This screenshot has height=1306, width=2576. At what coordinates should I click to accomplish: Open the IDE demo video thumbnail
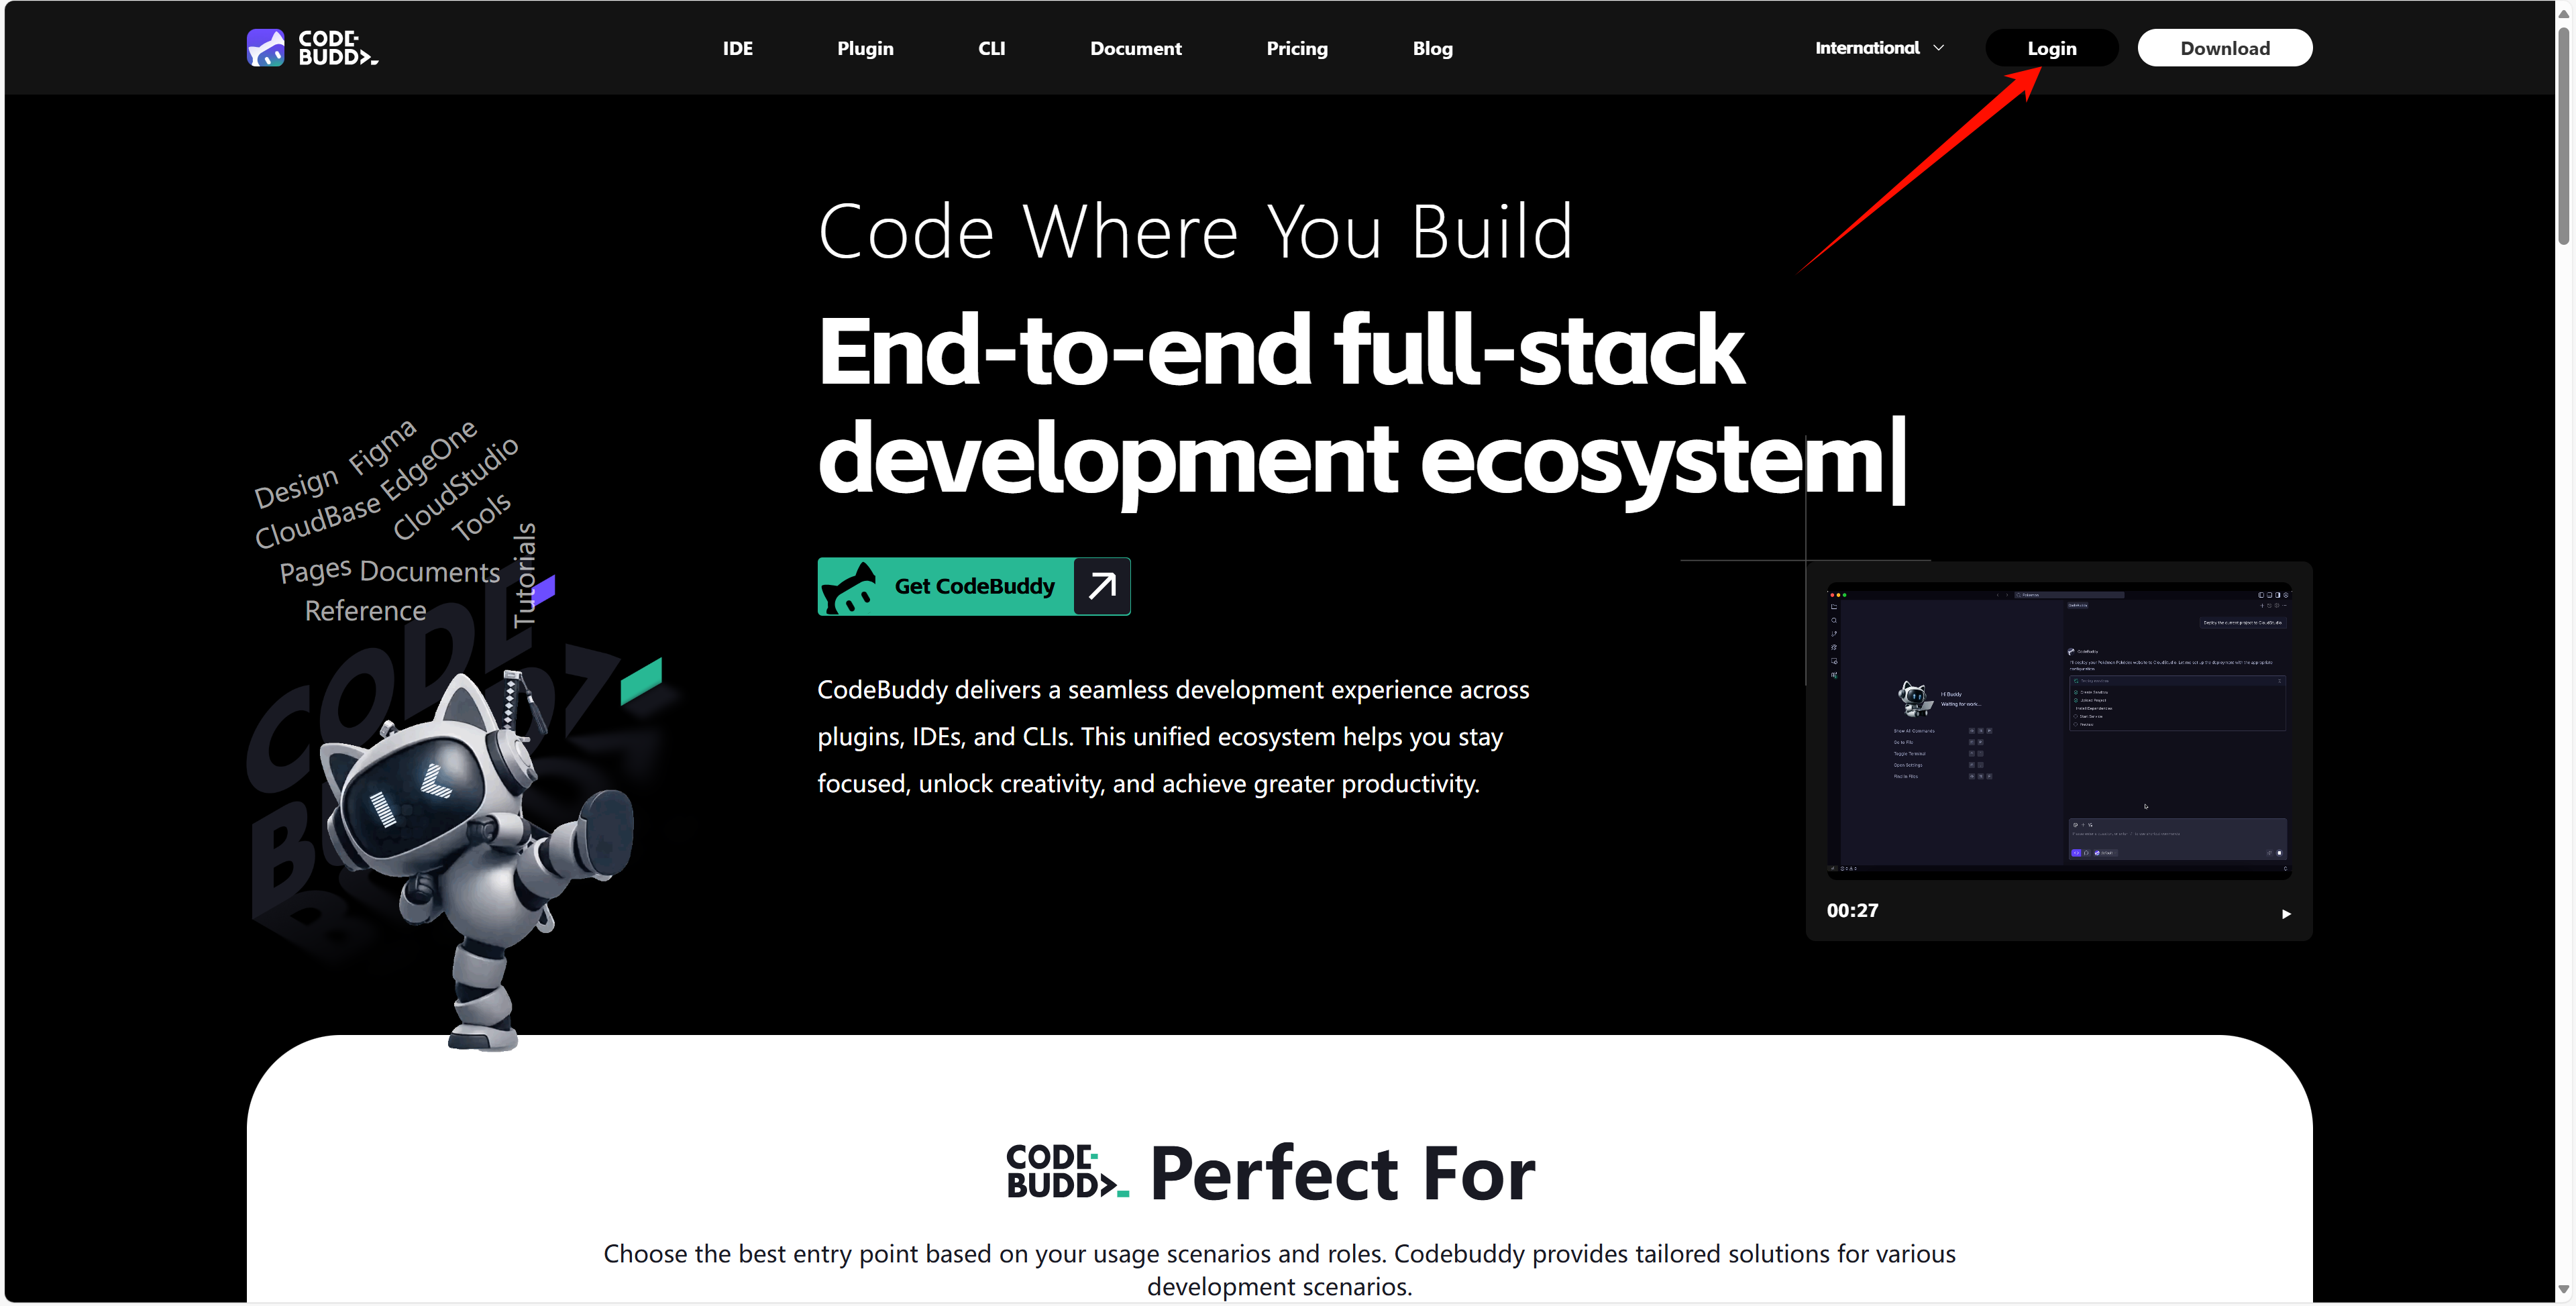[x=2058, y=730]
